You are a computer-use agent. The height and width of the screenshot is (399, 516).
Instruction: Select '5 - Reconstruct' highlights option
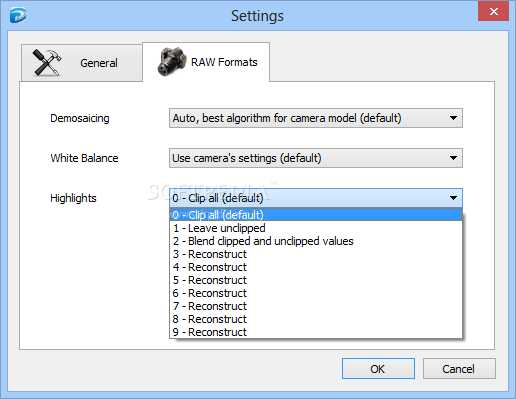point(316,280)
